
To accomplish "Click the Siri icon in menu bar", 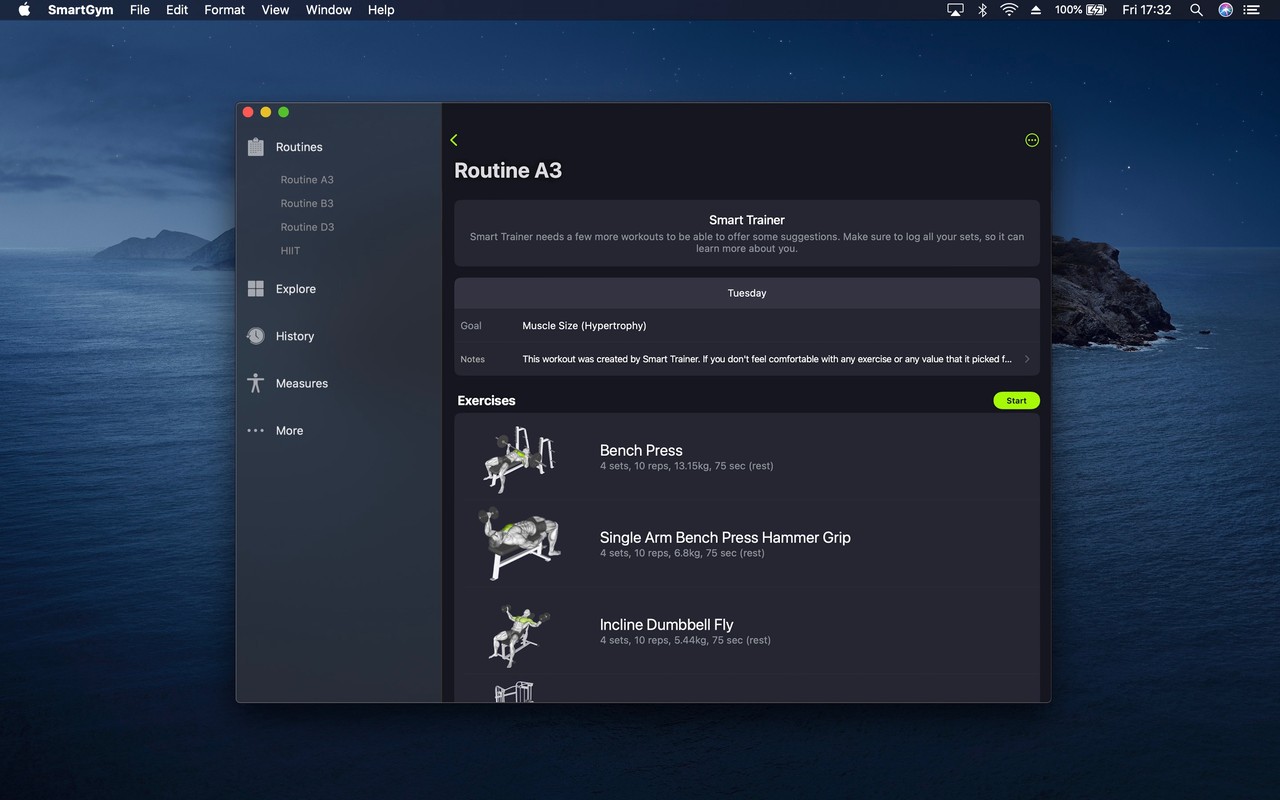I will click(1225, 10).
